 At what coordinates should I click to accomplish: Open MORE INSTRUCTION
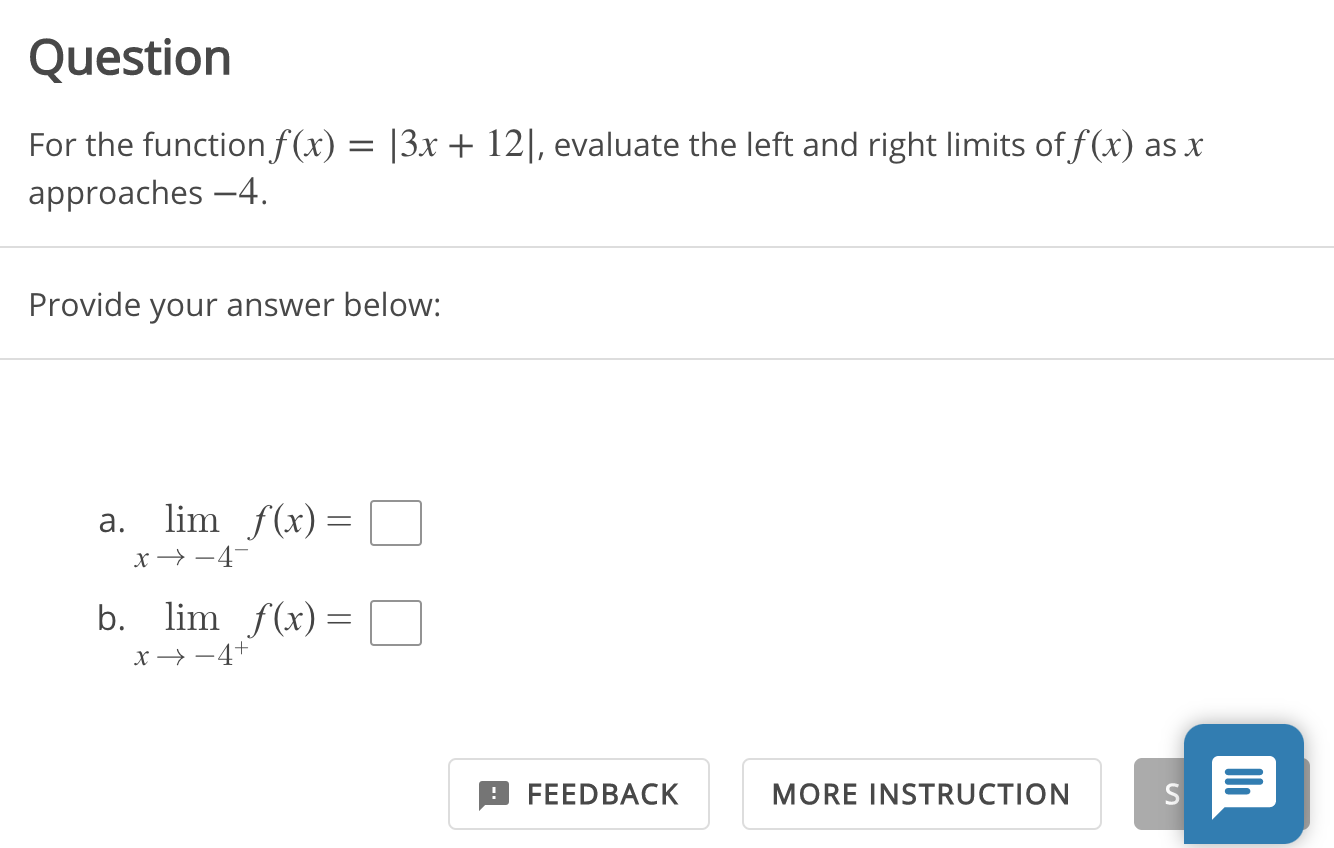pos(920,793)
